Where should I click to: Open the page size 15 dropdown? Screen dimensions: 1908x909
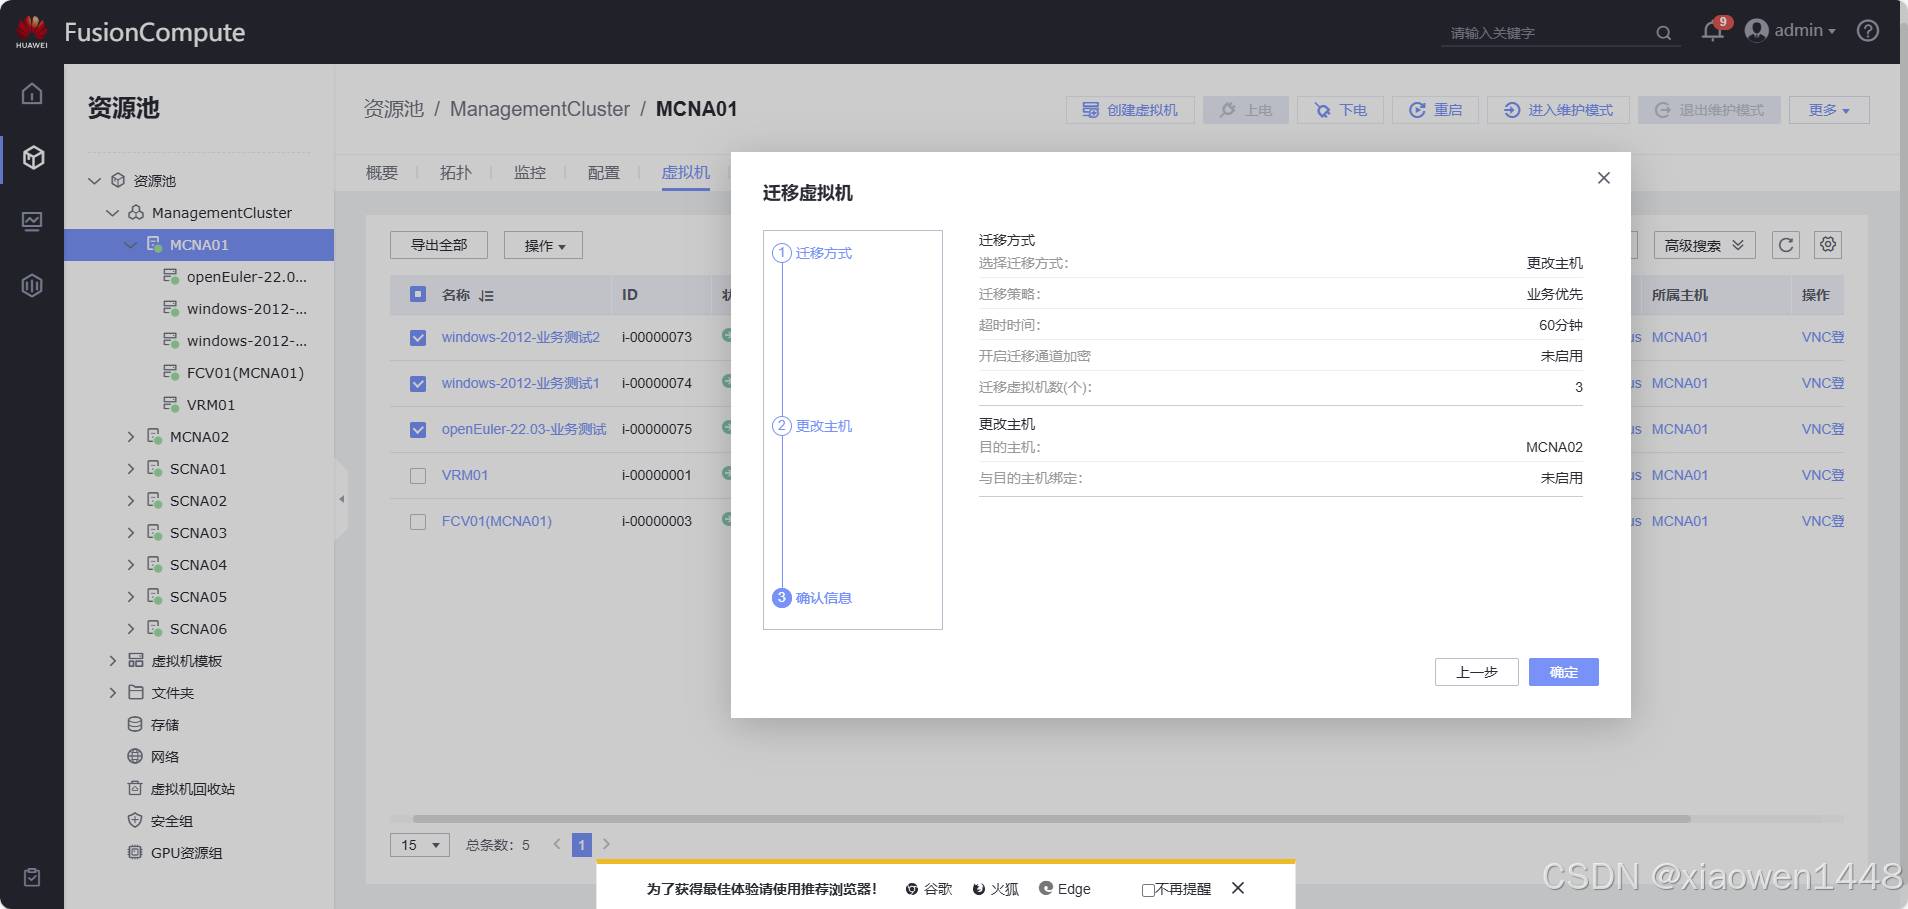(x=420, y=845)
